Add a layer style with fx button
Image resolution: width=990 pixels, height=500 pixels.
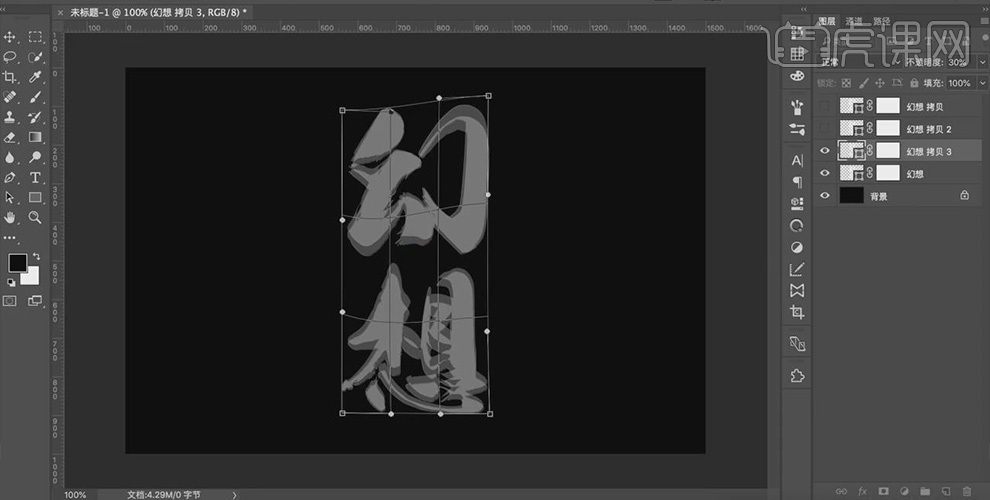[862, 491]
